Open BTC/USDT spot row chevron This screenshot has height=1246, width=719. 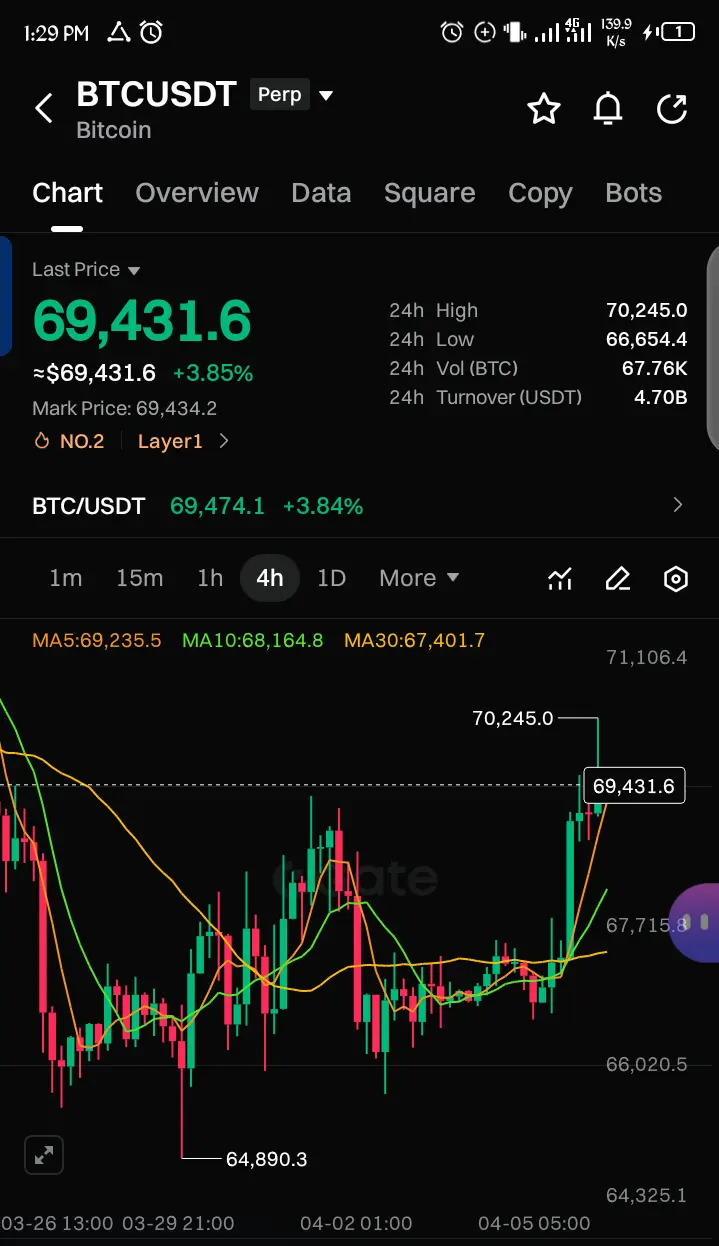678,505
